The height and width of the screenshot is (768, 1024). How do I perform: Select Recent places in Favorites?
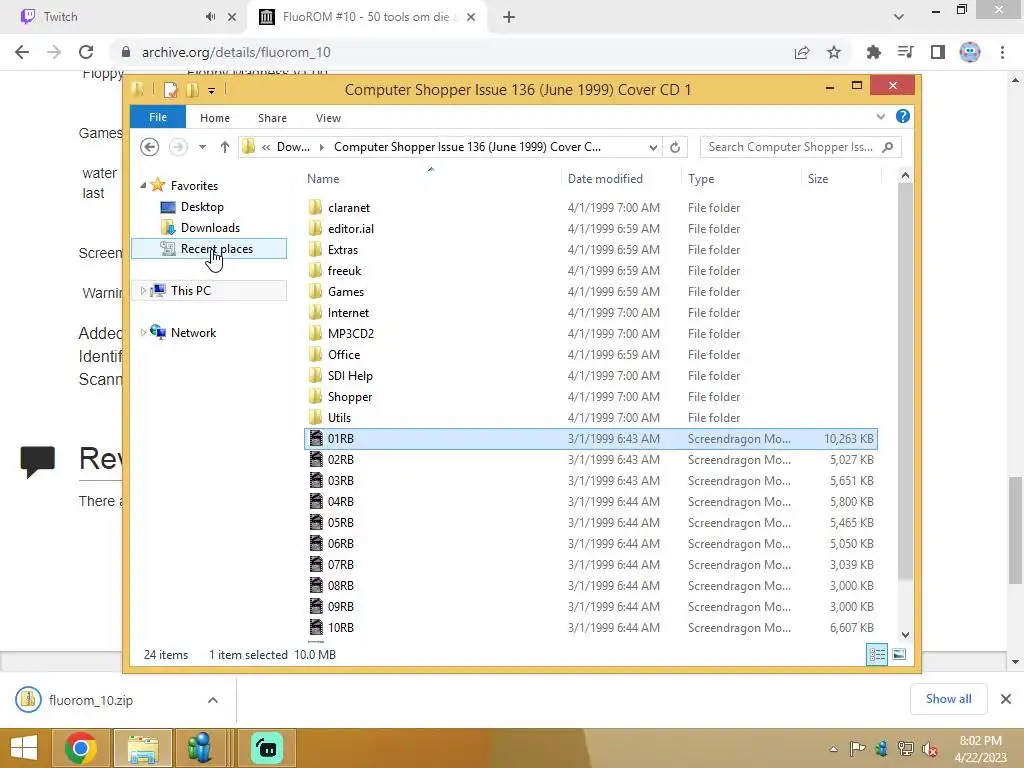coord(209,249)
